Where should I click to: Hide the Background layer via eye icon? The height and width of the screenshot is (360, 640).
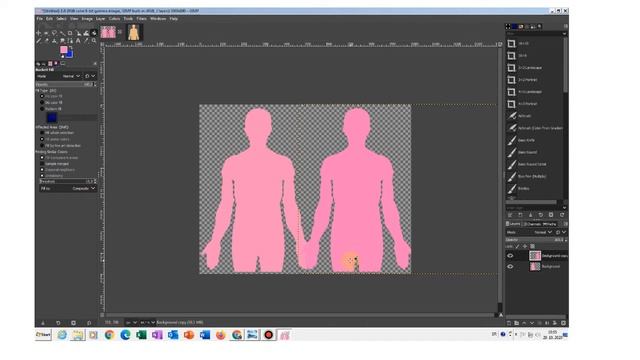click(510, 267)
